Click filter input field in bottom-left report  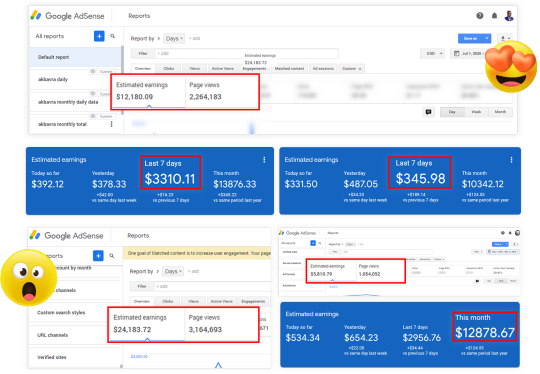tap(212, 286)
